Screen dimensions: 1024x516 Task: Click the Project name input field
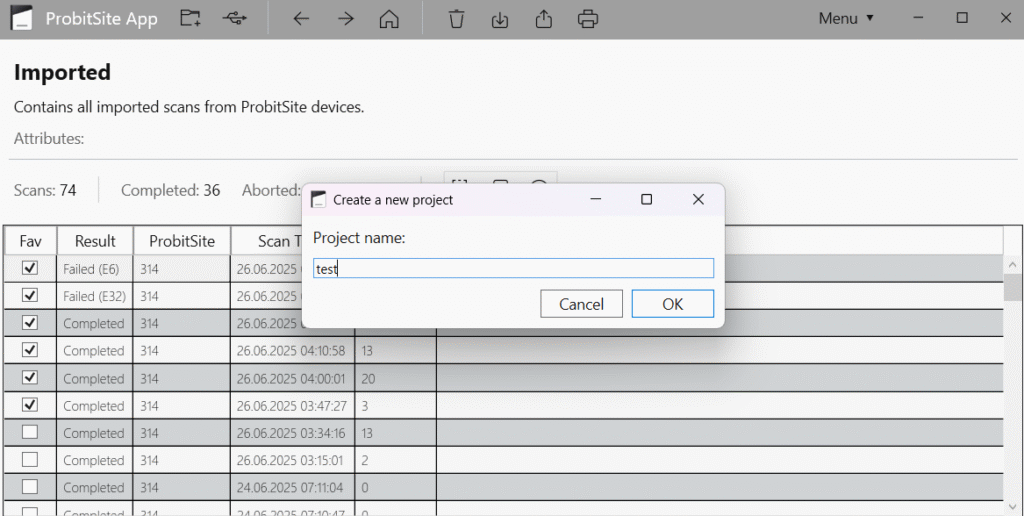513,268
